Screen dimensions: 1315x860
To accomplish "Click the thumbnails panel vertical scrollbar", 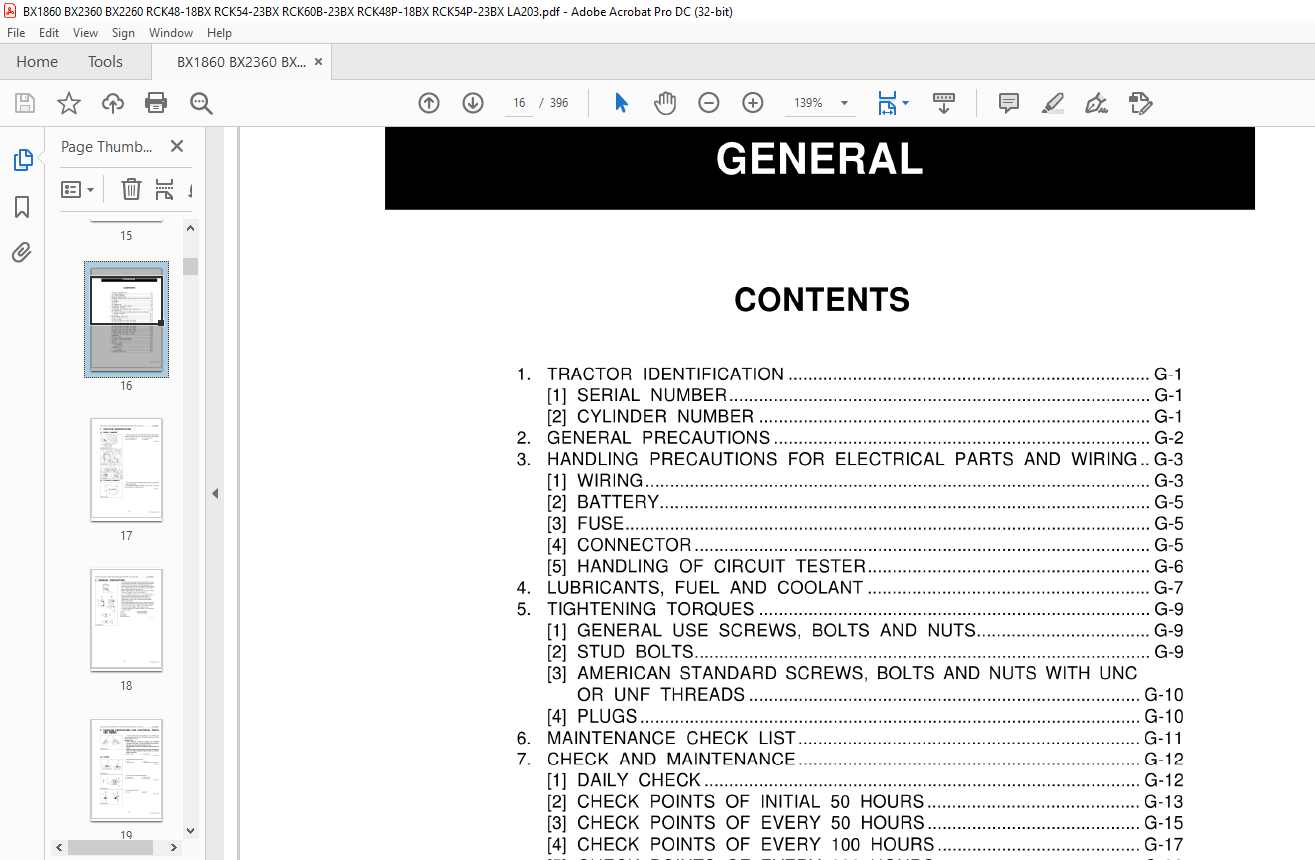I will click(x=190, y=266).
